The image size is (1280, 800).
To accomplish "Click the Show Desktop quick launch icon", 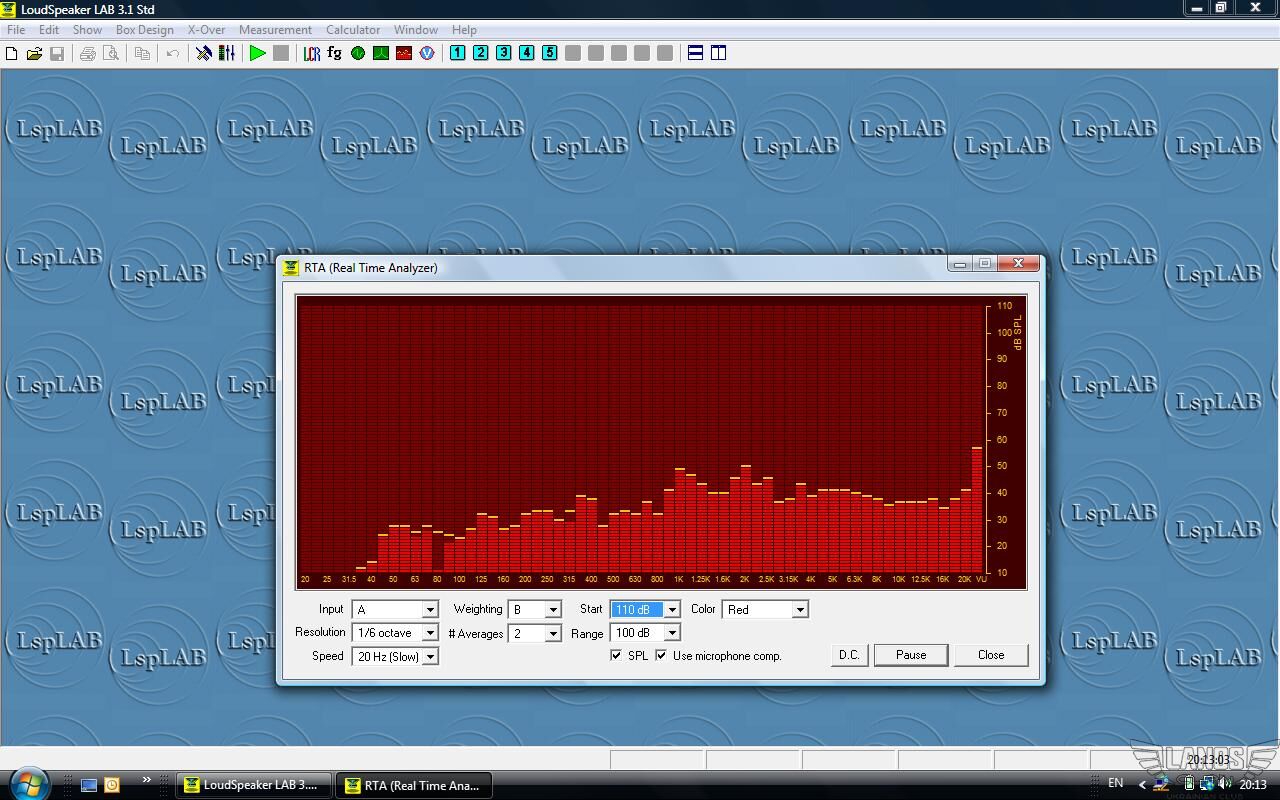I will [x=89, y=785].
